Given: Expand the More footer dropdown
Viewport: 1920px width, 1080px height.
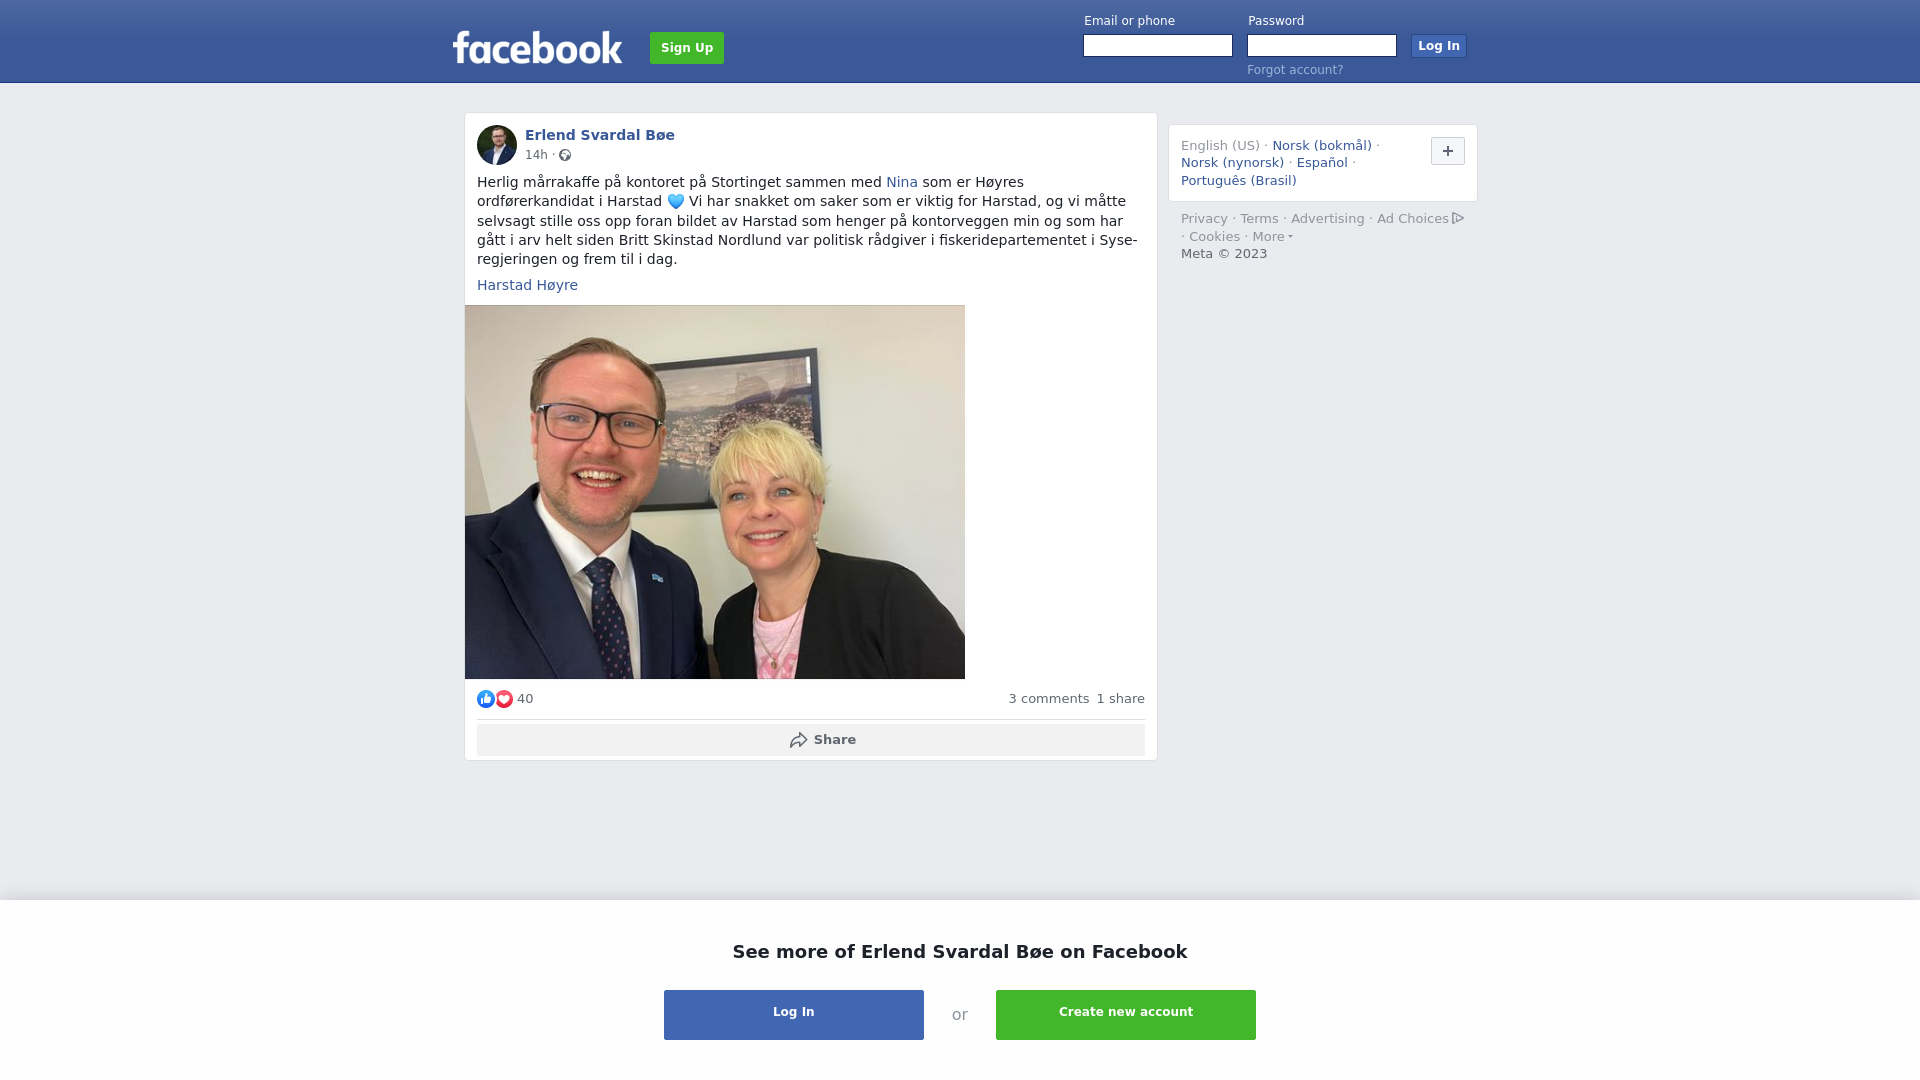Looking at the screenshot, I should [x=1272, y=237].
